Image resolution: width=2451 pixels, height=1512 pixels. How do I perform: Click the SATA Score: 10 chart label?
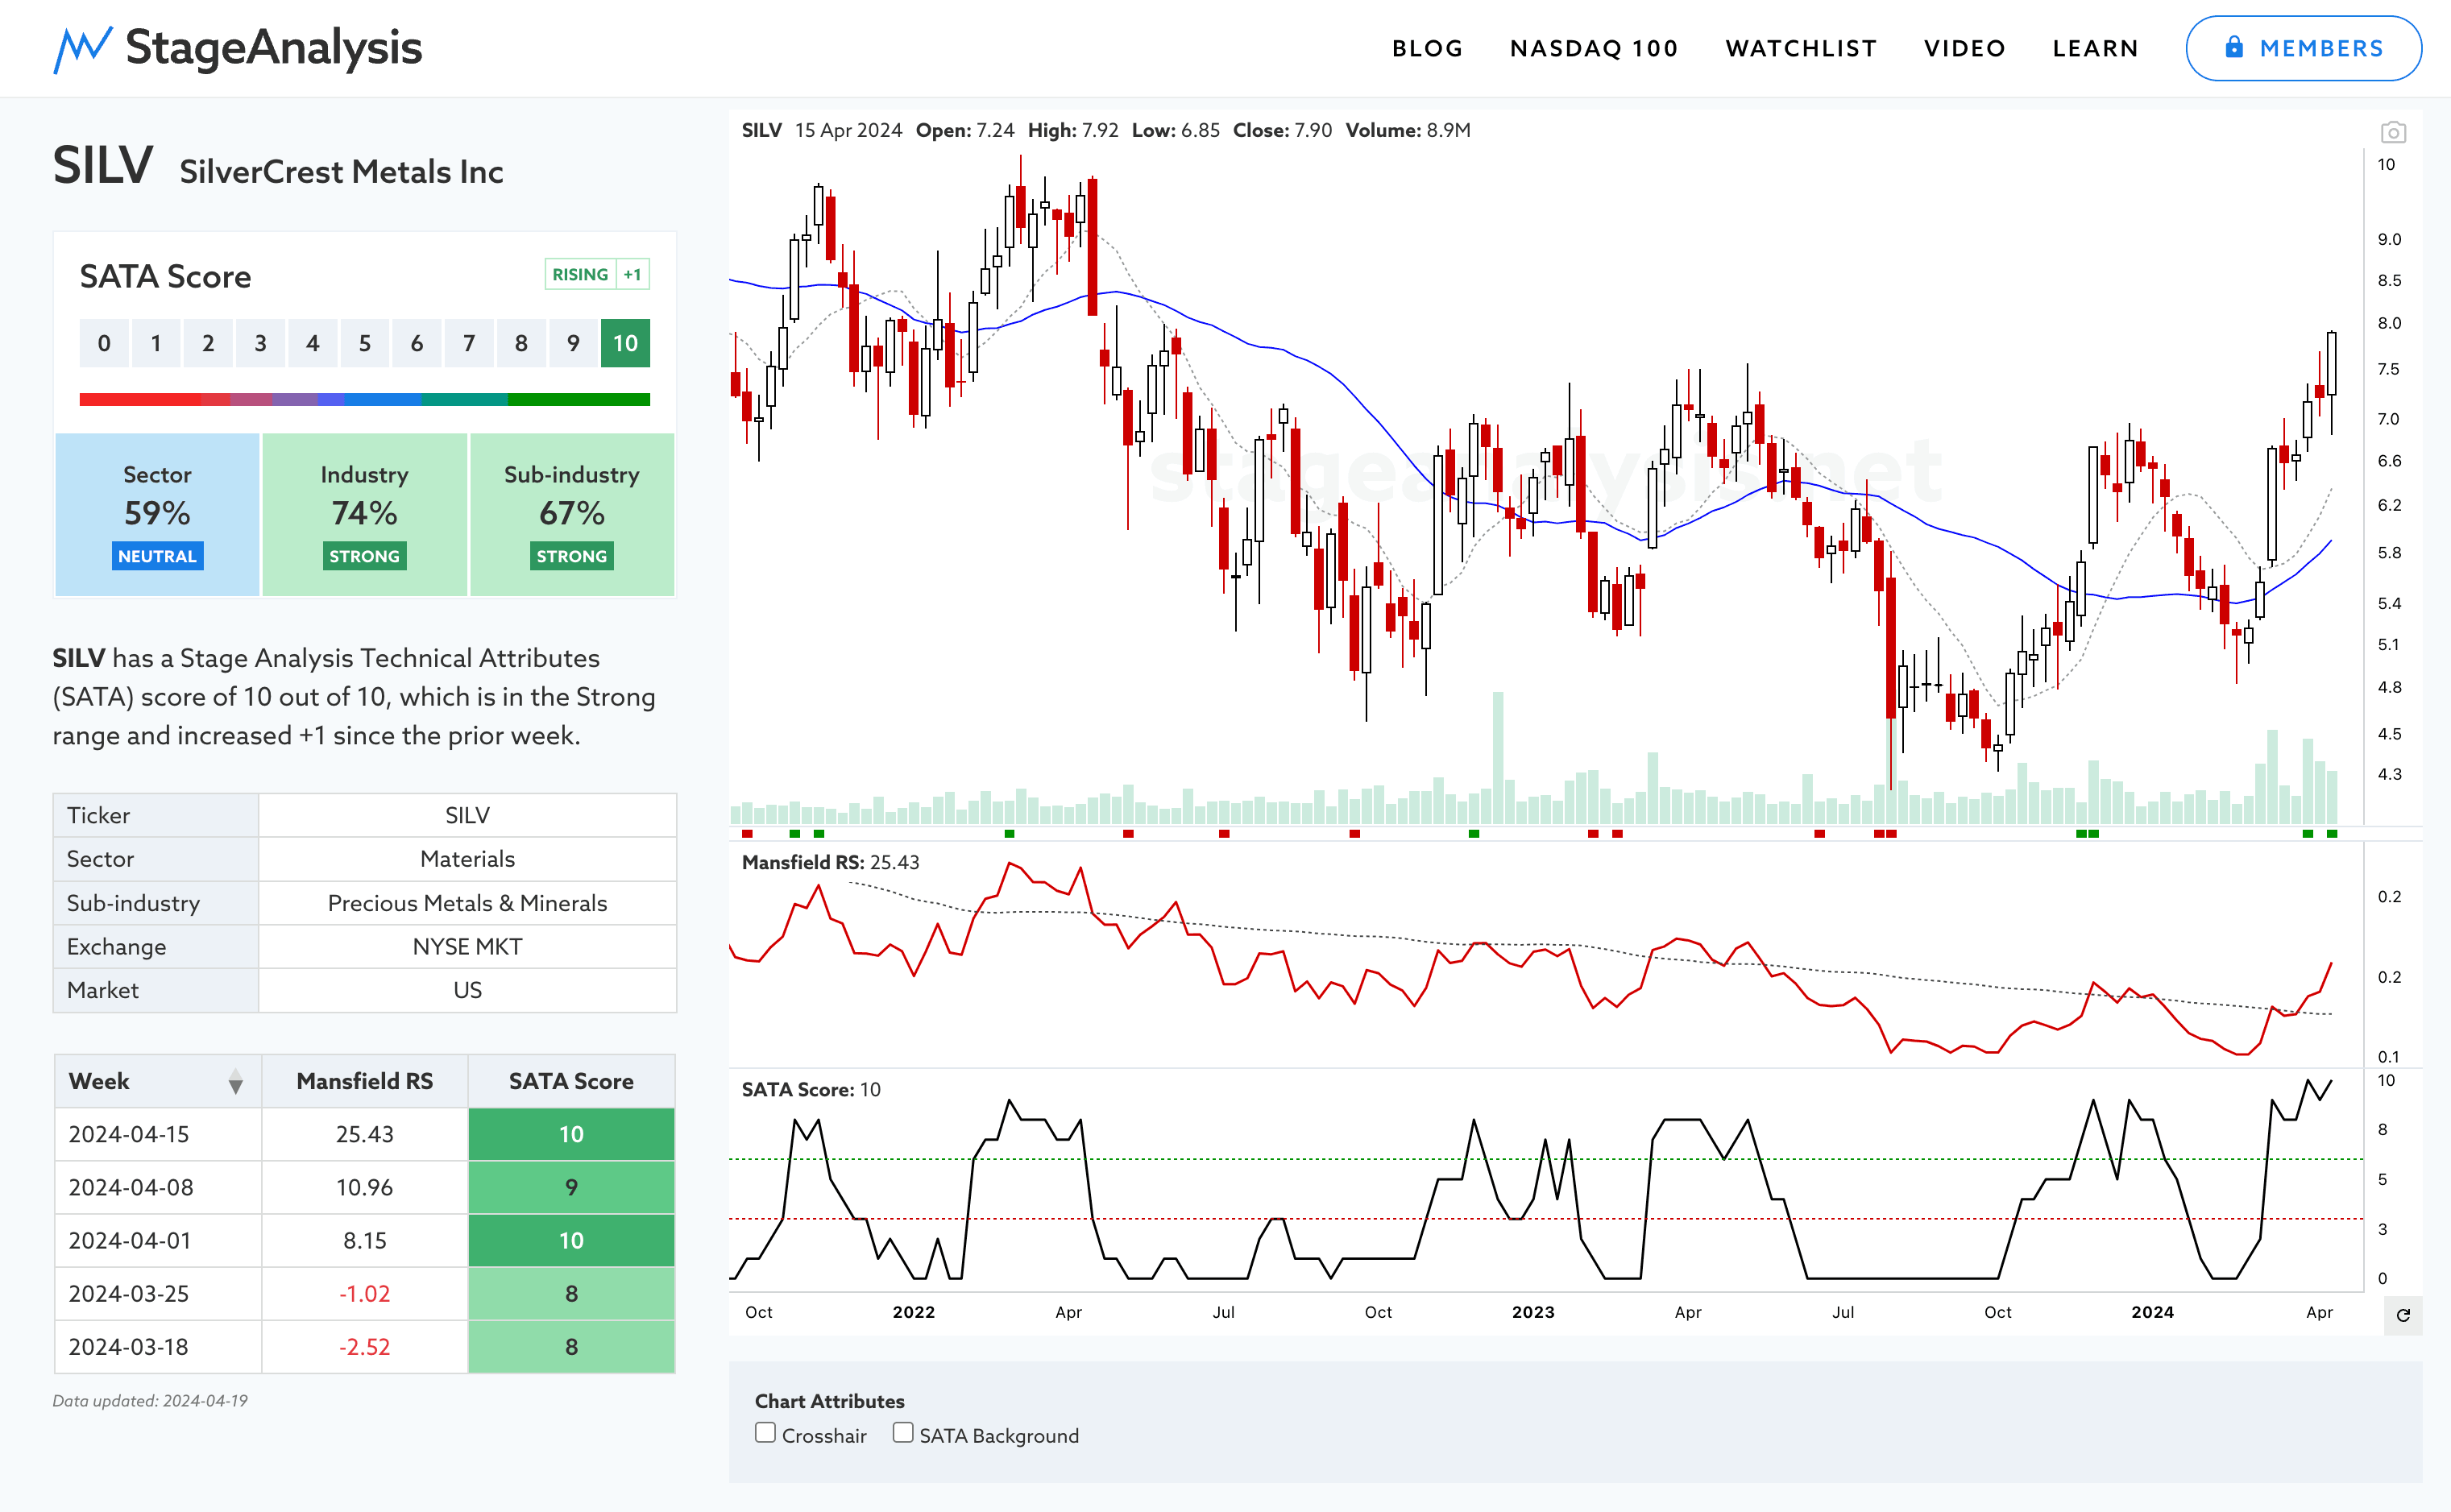(811, 1089)
